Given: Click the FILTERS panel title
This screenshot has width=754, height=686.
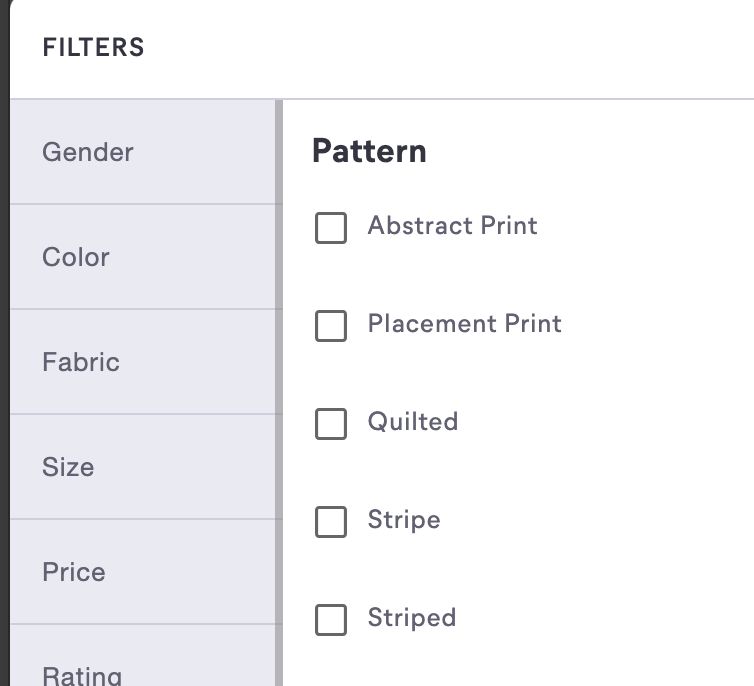Looking at the screenshot, I should pos(93,47).
